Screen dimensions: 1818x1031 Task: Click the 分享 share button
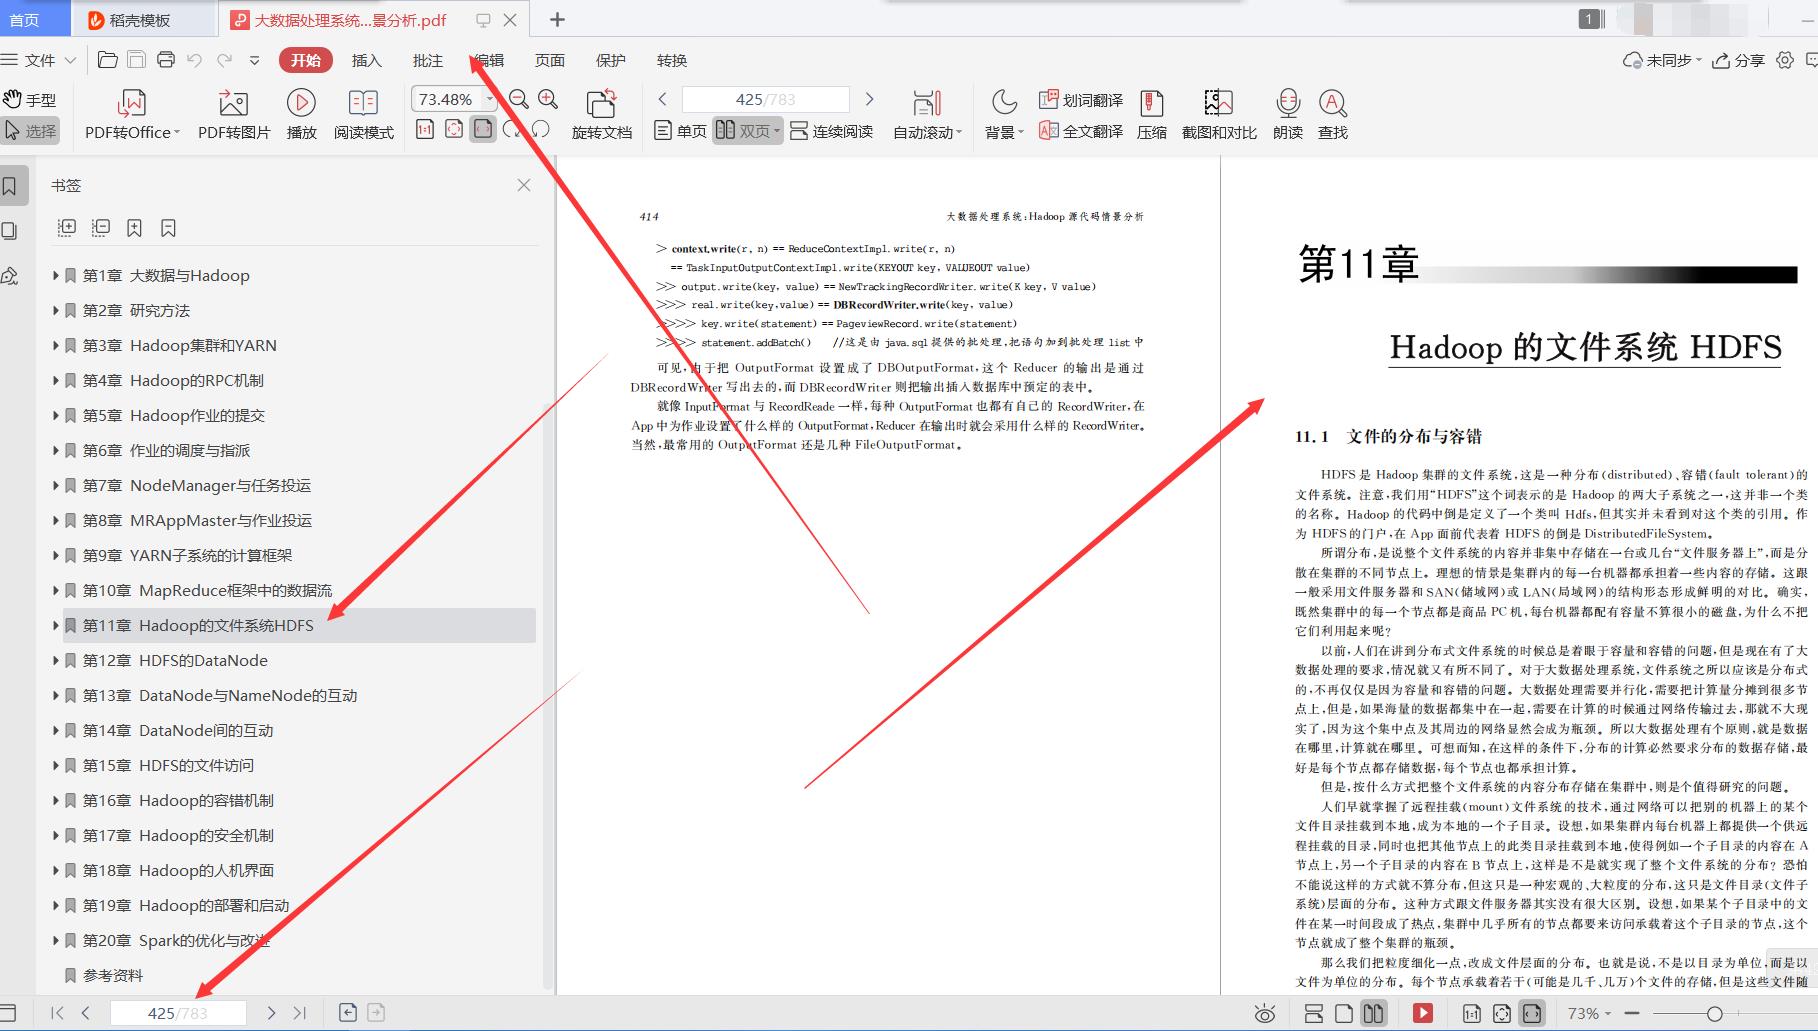tap(1738, 60)
